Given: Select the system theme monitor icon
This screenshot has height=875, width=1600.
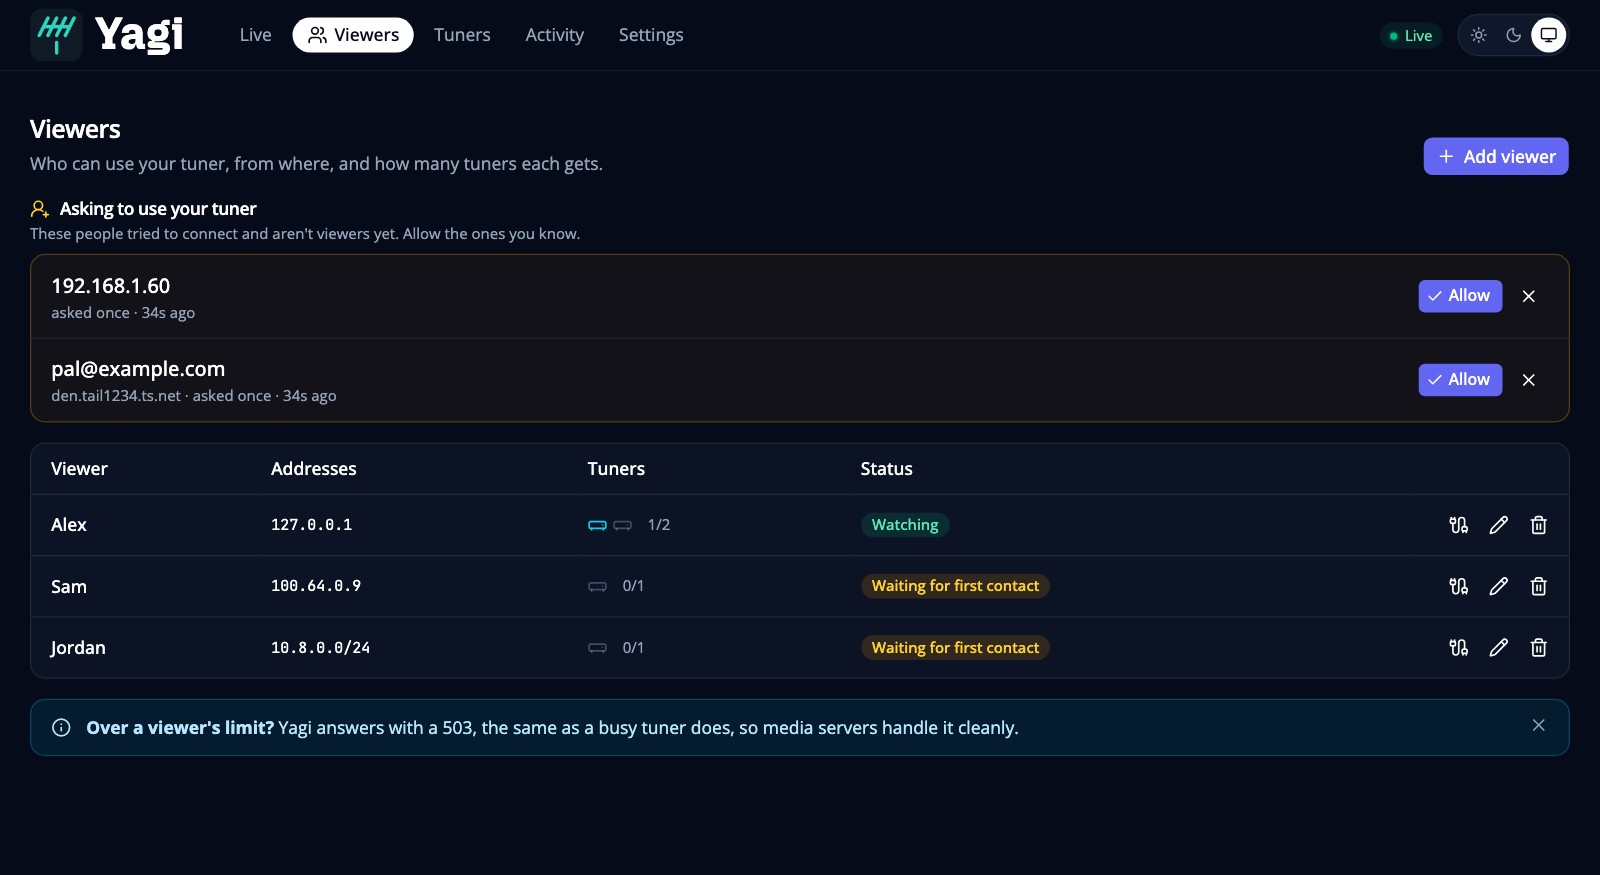Looking at the screenshot, I should (1549, 35).
